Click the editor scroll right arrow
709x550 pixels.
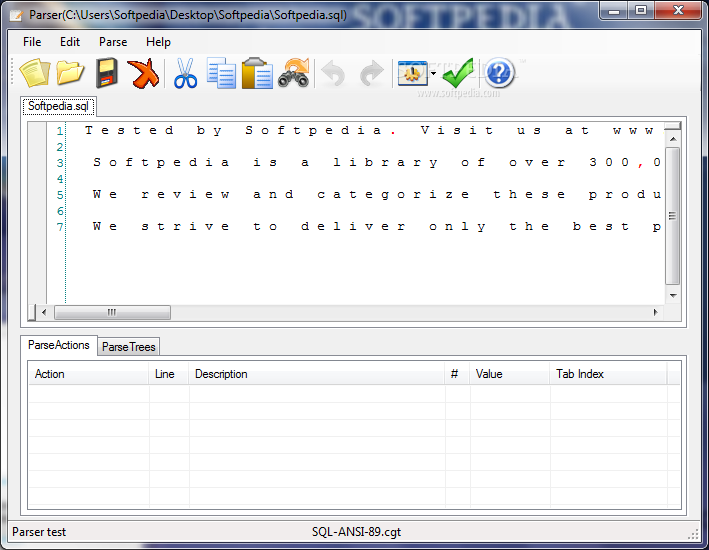pos(655,312)
